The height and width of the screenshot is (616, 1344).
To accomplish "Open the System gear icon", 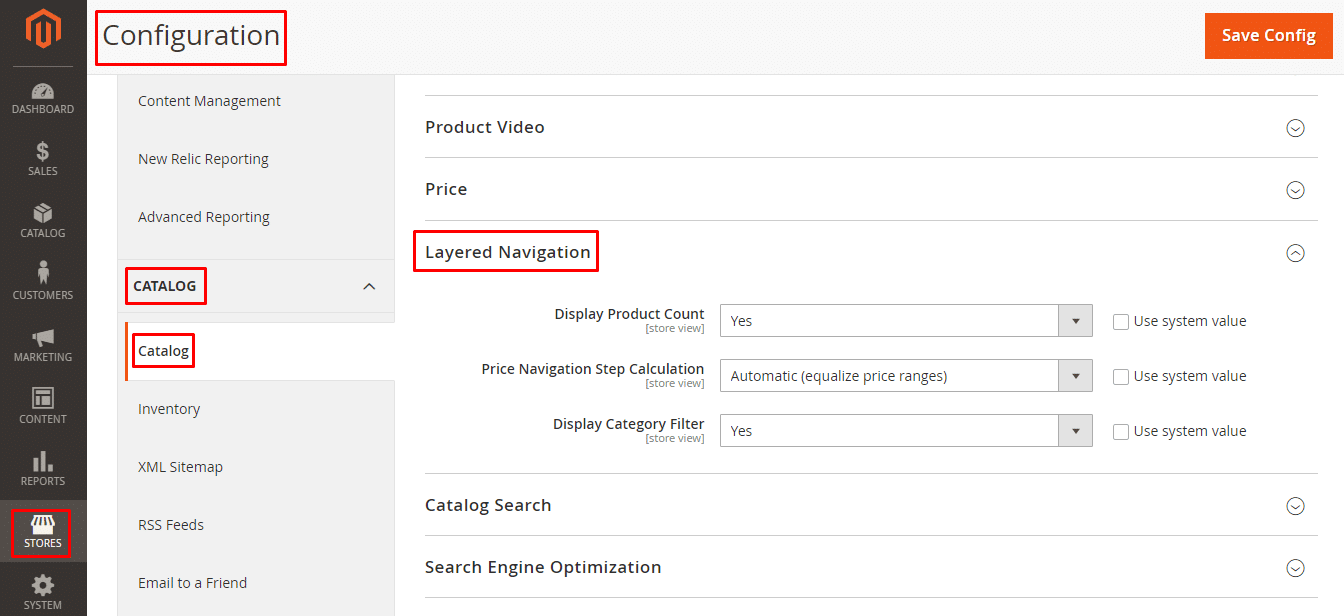I will tap(43, 586).
